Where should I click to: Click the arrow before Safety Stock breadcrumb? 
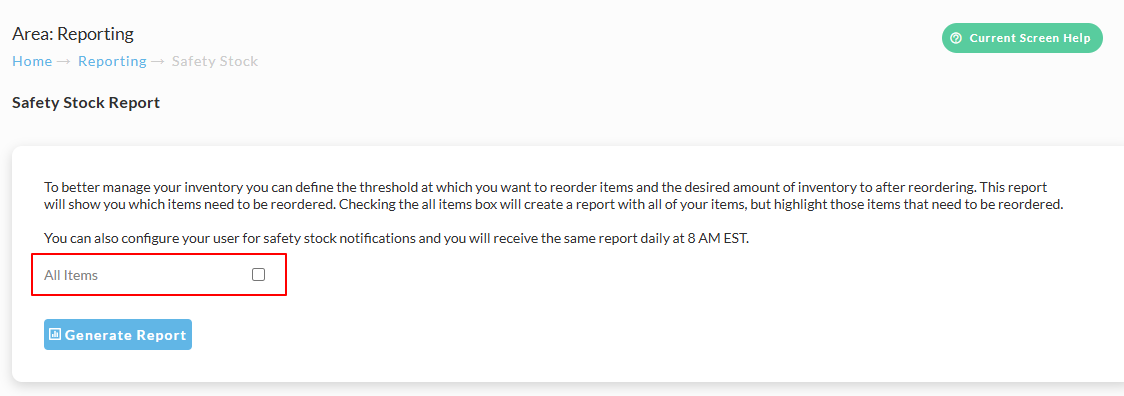point(158,62)
